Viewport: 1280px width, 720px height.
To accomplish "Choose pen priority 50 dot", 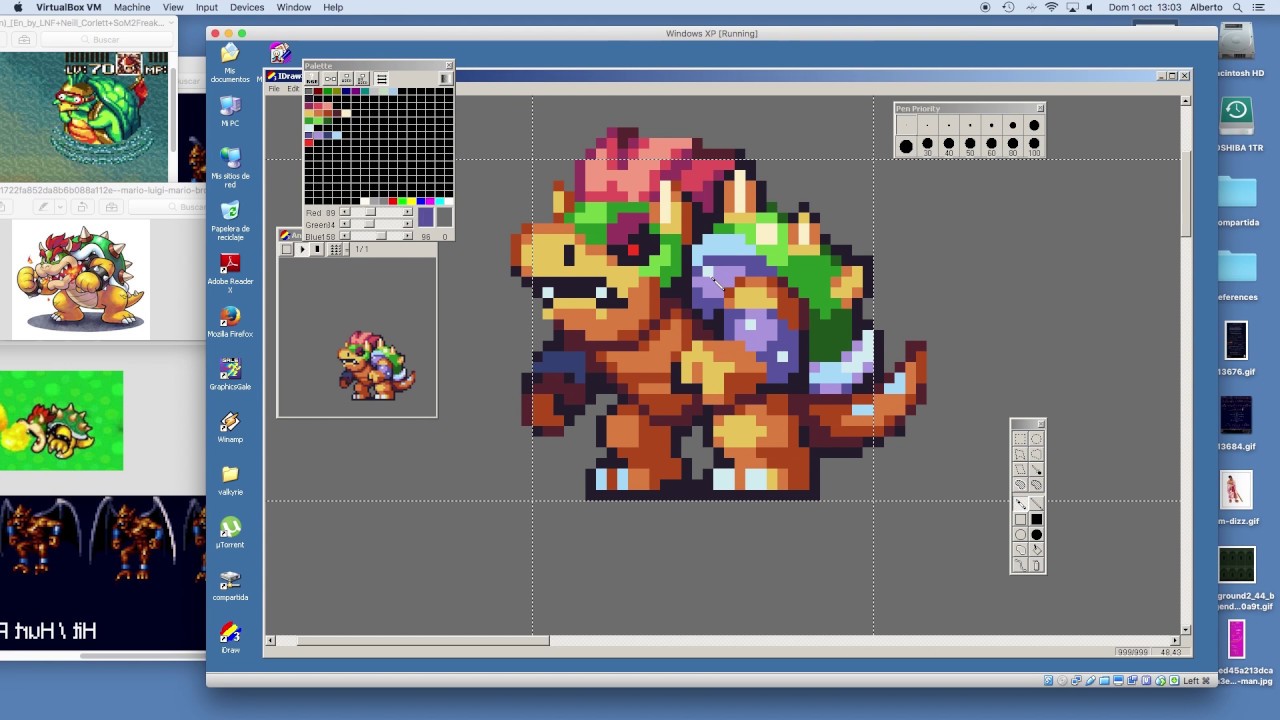I will coord(970,146).
